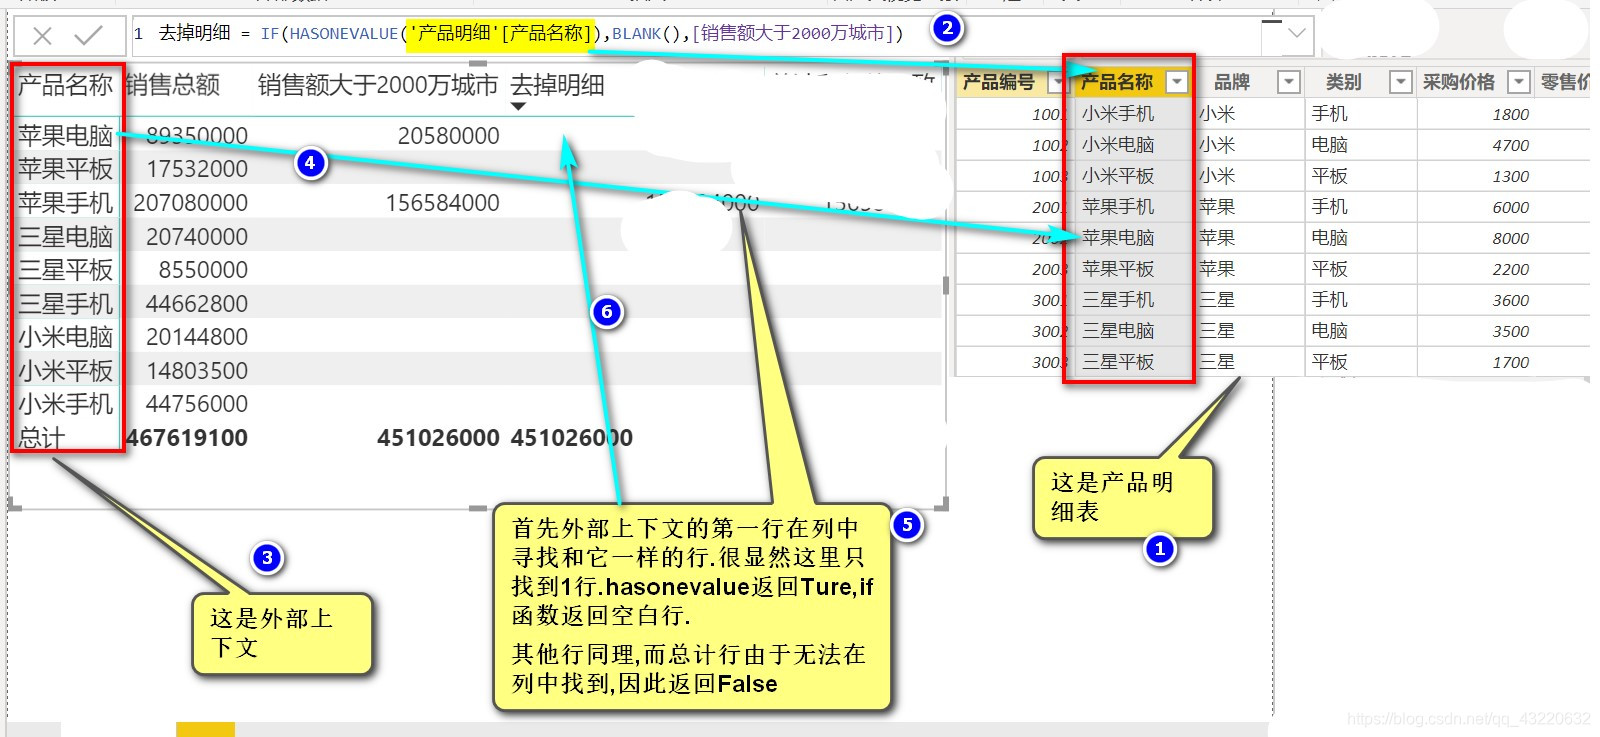
Task: Click purchase price 1700 cell
Action: click(1510, 362)
